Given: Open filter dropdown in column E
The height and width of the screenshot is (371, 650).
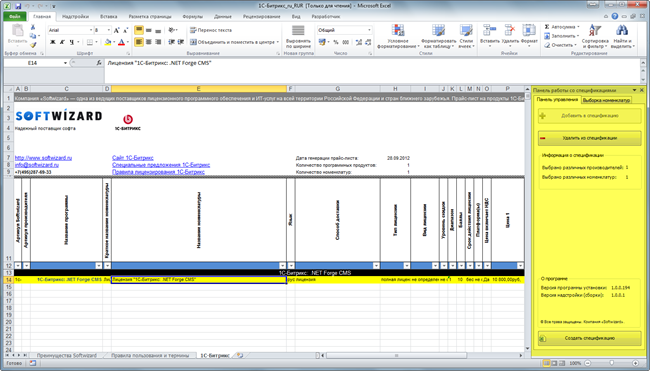Looking at the screenshot, I should click(x=282, y=266).
